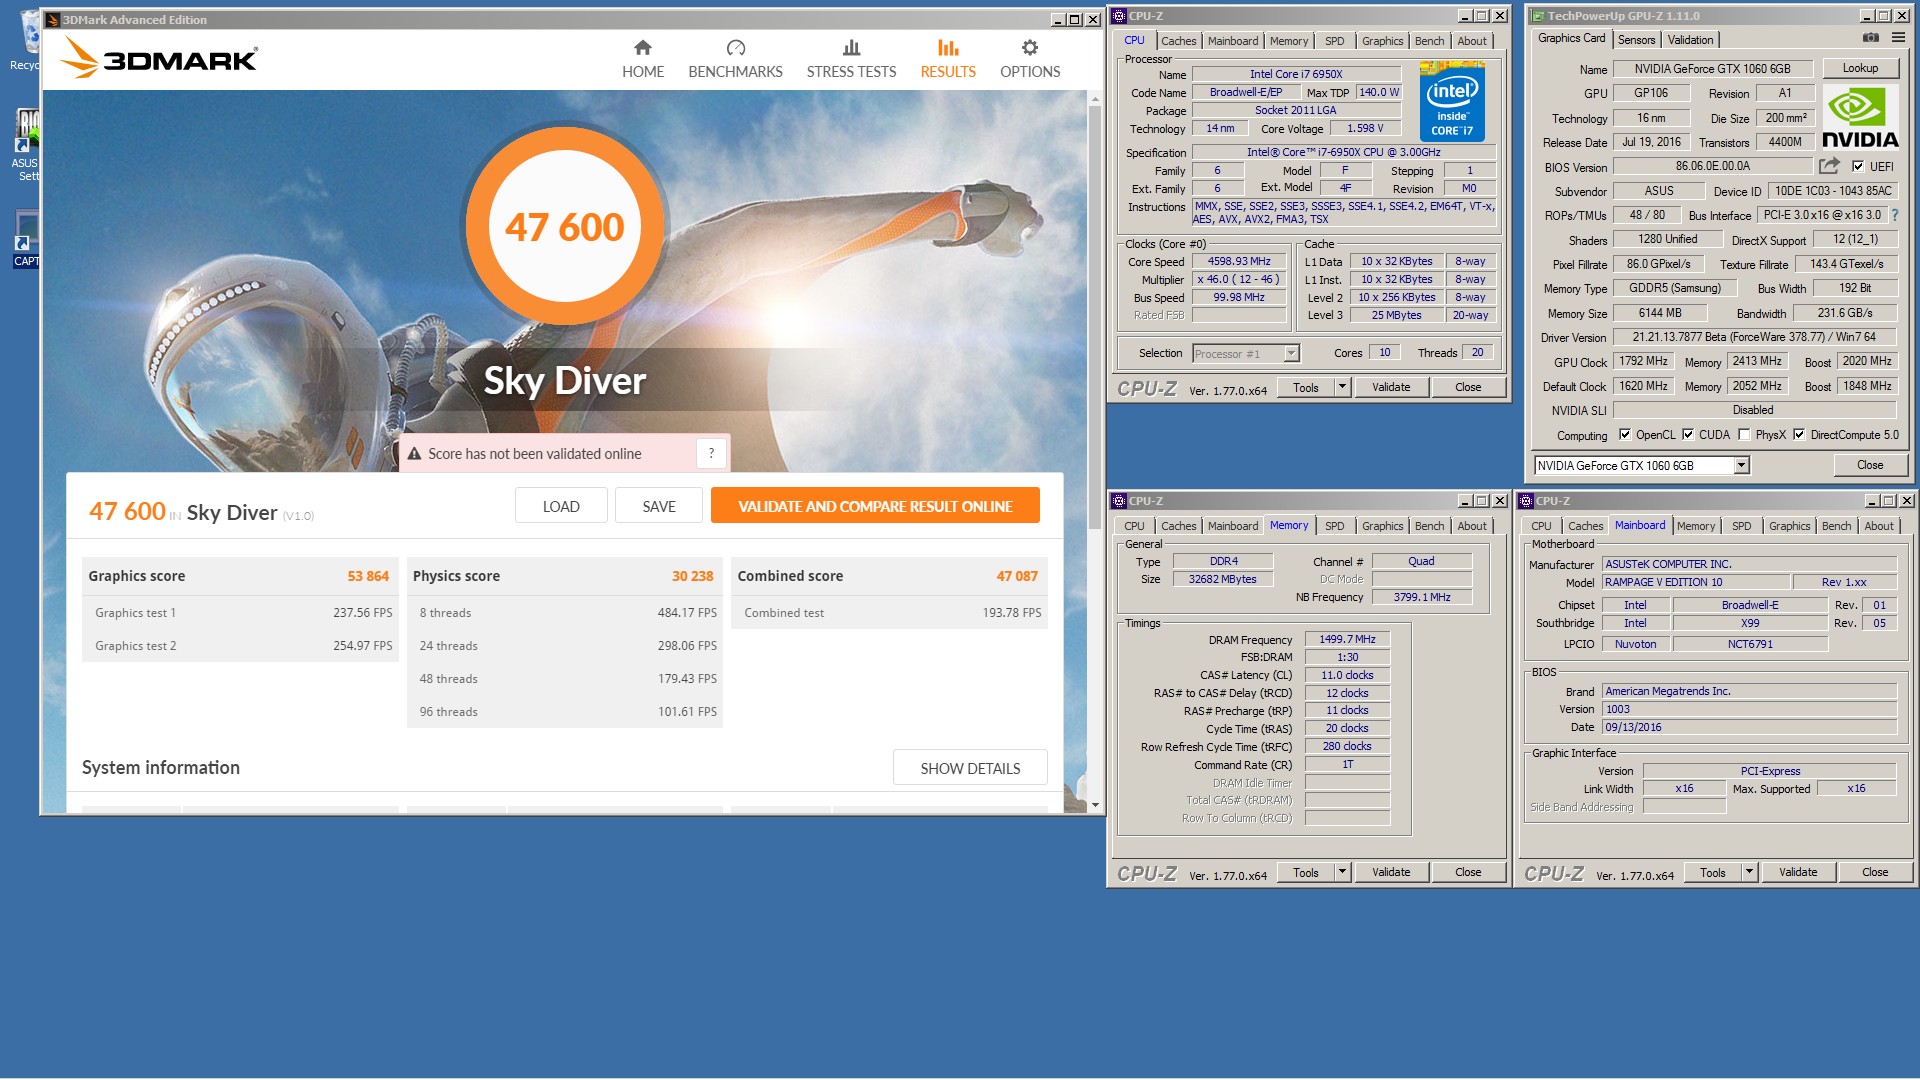1920x1080 pixels.
Task: Select Graphics tab in CPU-Z Mainboard window
Action: click(1789, 526)
